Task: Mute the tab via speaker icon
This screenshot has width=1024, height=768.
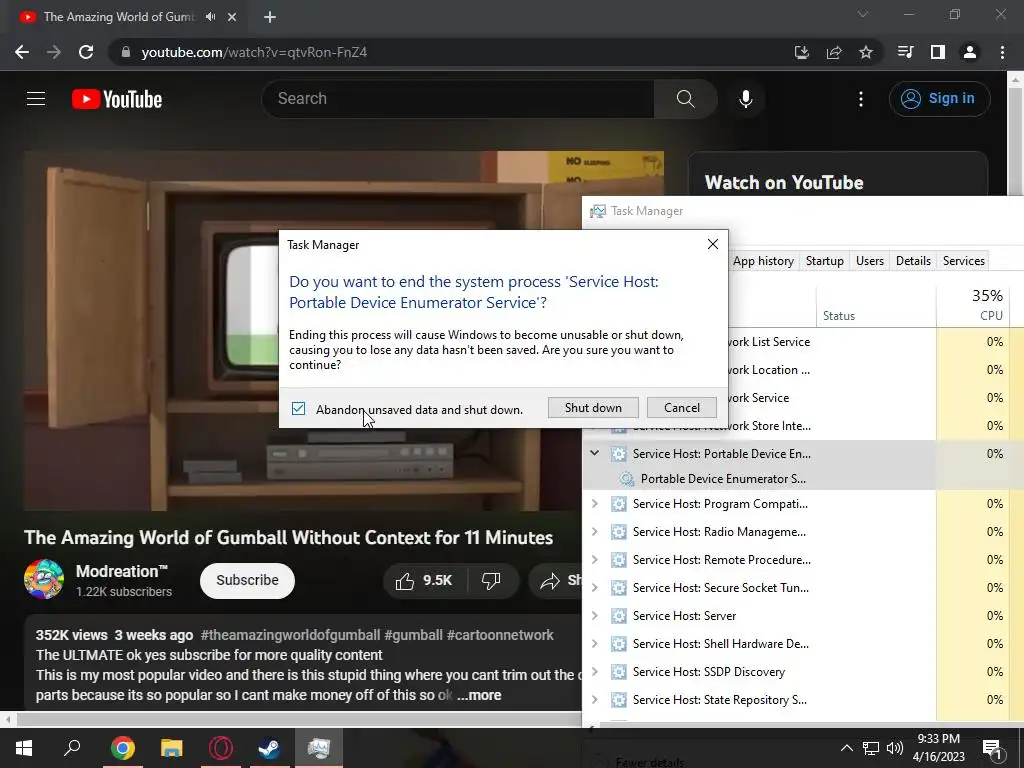Action: pos(210,17)
